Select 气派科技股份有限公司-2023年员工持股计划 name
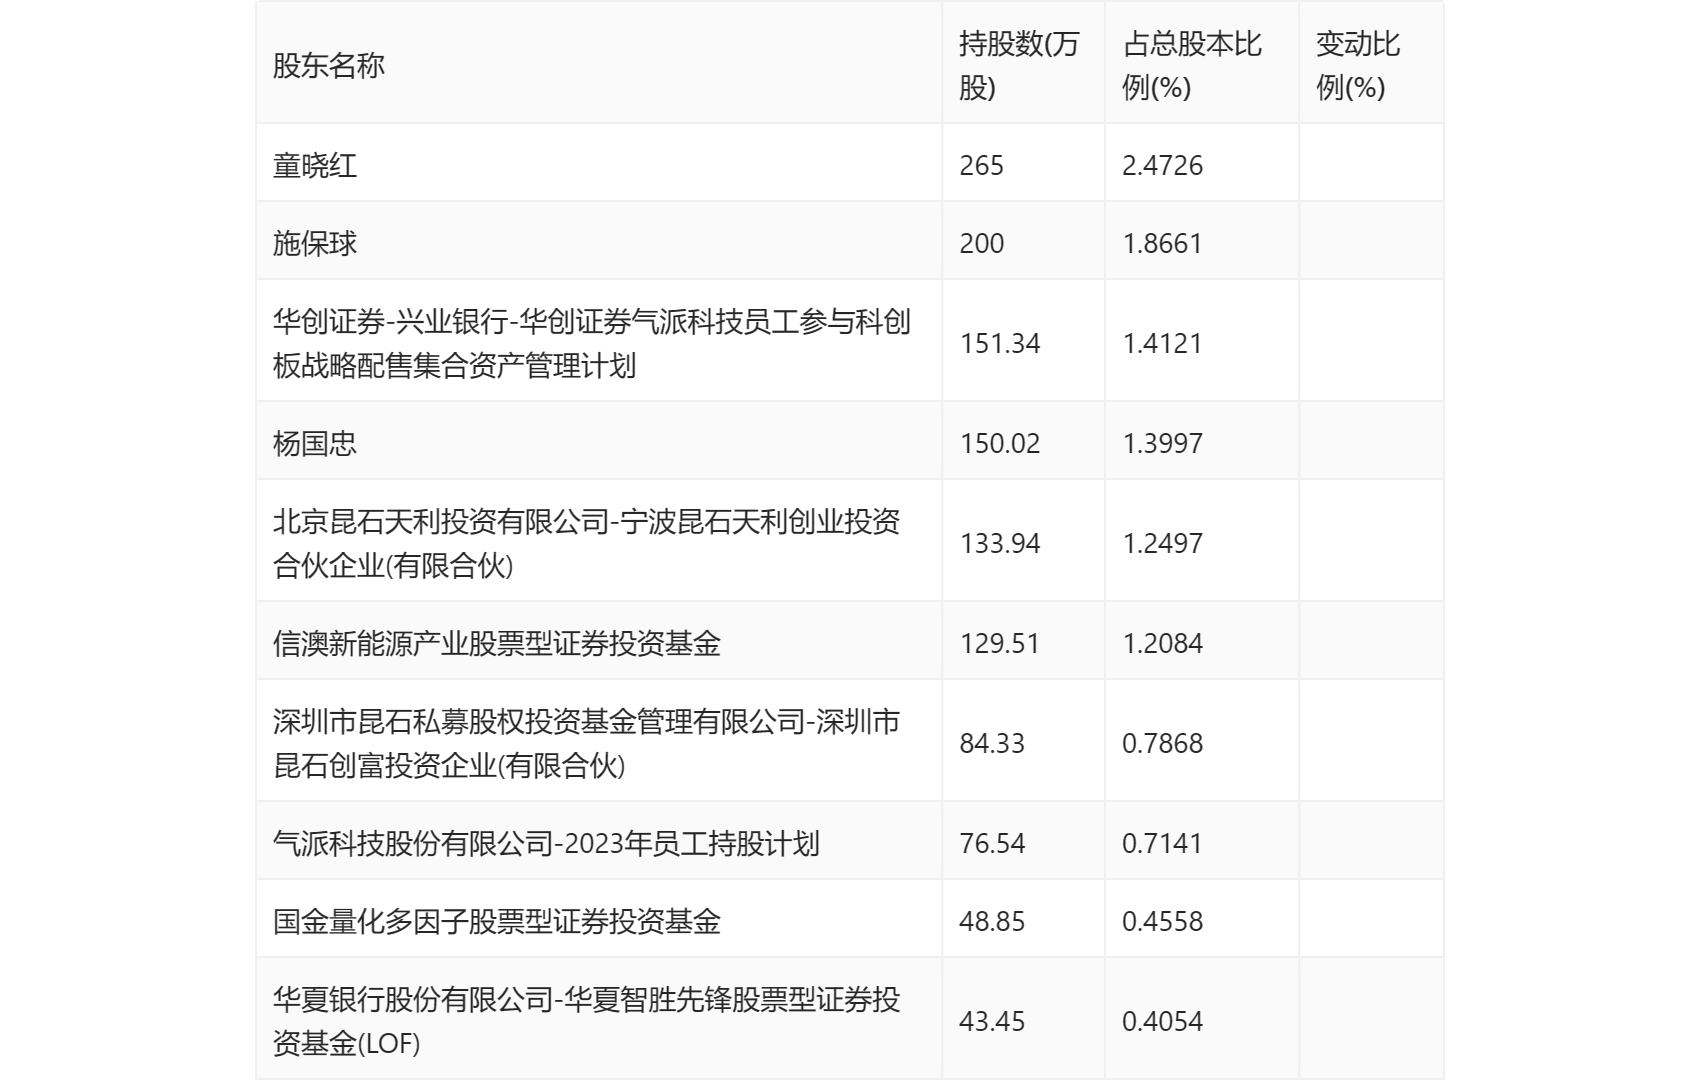1700x1080 pixels. click(x=546, y=843)
